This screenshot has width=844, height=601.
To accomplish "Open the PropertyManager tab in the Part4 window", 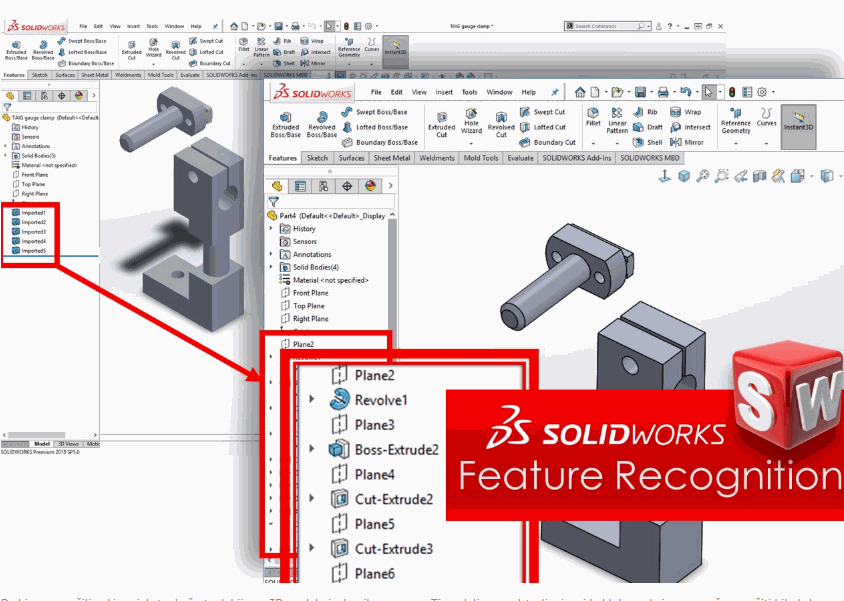I will click(x=300, y=186).
